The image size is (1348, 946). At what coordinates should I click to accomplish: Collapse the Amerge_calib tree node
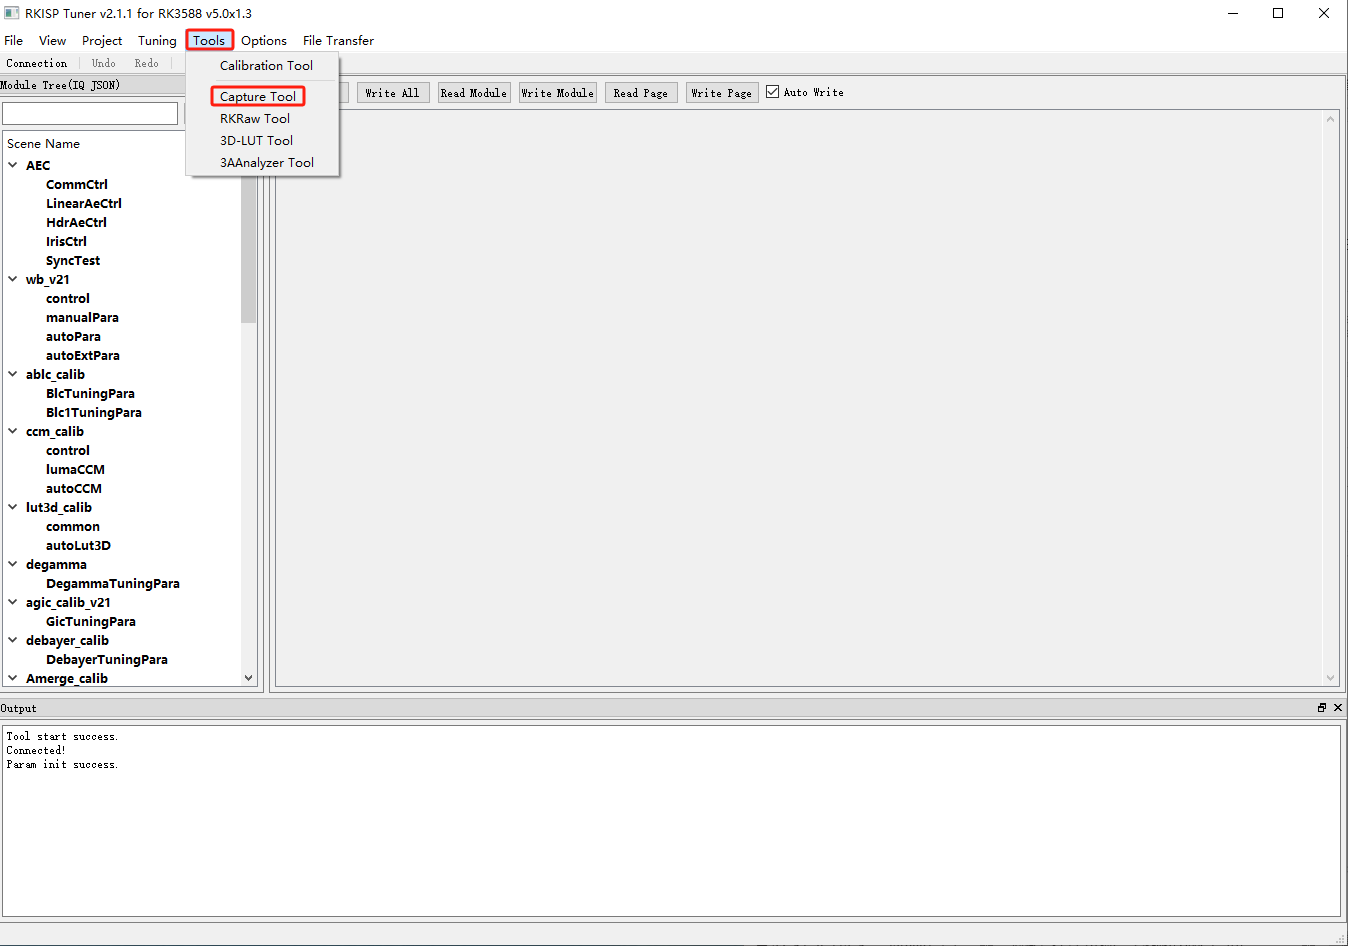click(x=13, y=678)
